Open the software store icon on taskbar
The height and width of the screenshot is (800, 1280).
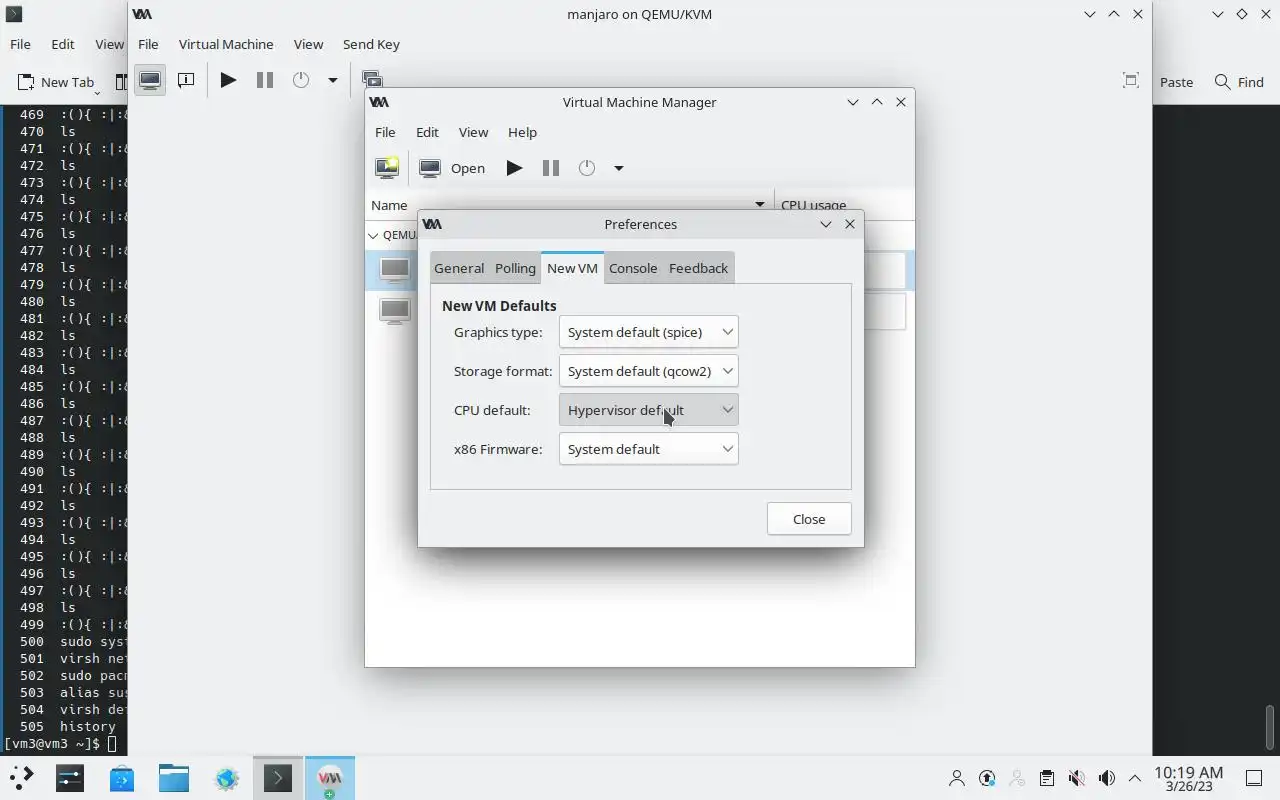[122, 778]
